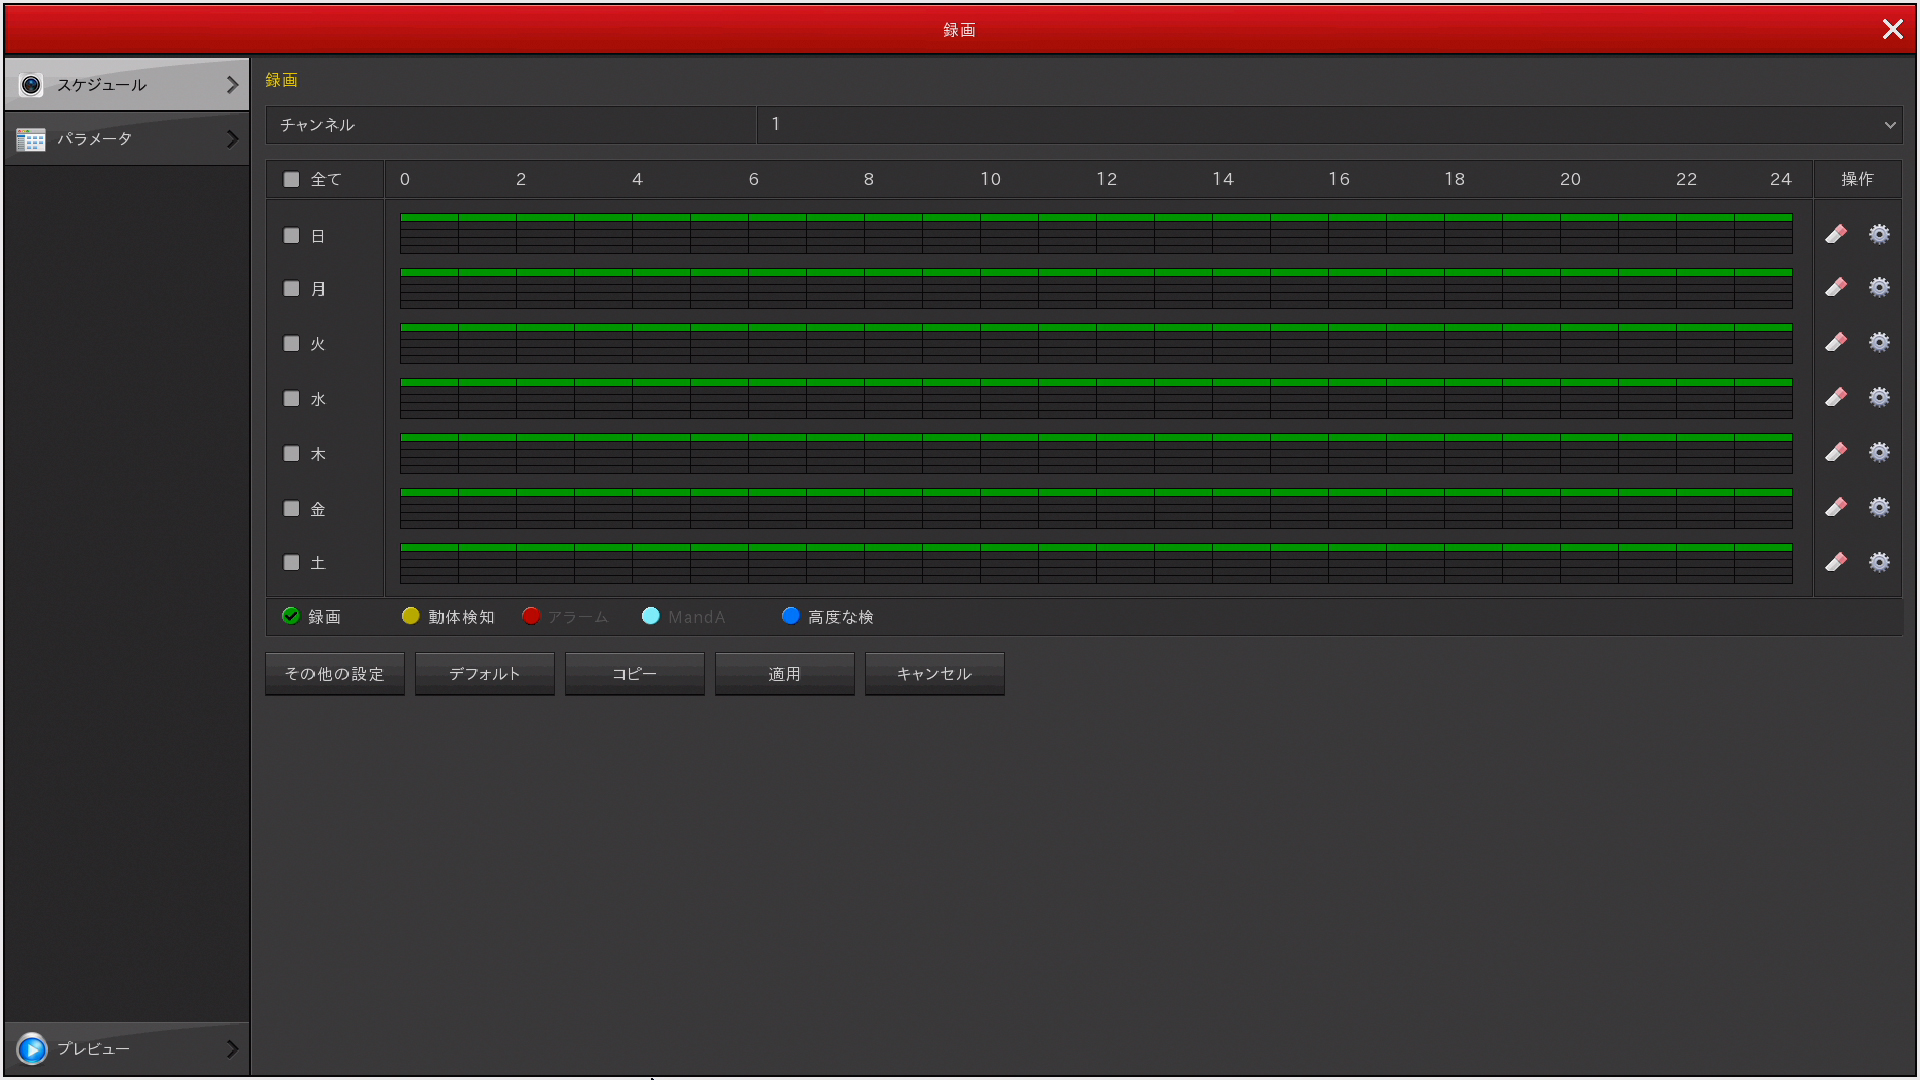
Task: Open settings gear for 木 row
Action: tap(1880, 453)
